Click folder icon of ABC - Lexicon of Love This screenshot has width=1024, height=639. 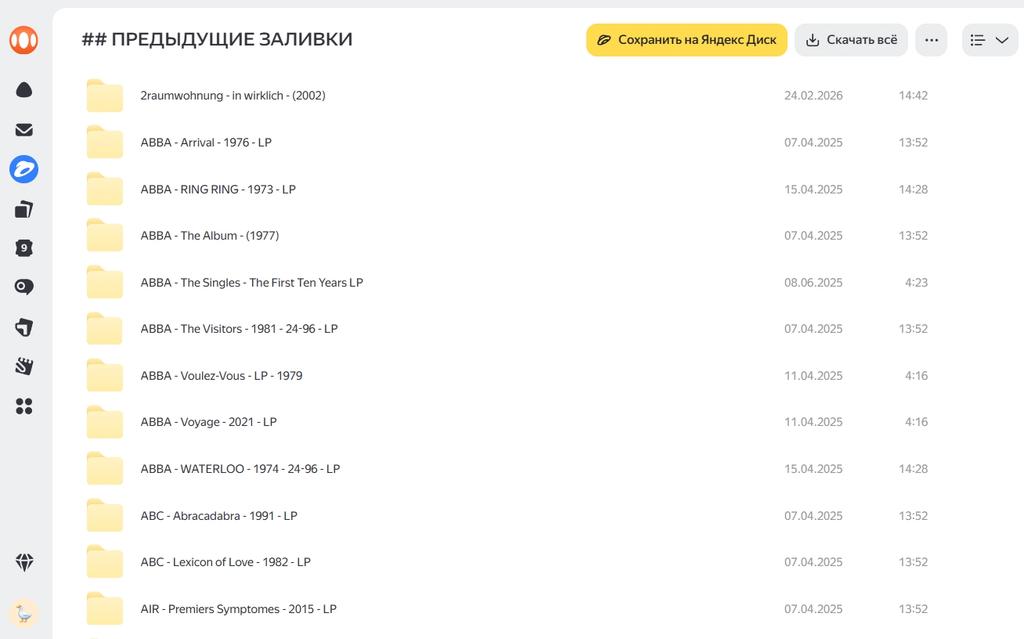(x=104, y=563)
